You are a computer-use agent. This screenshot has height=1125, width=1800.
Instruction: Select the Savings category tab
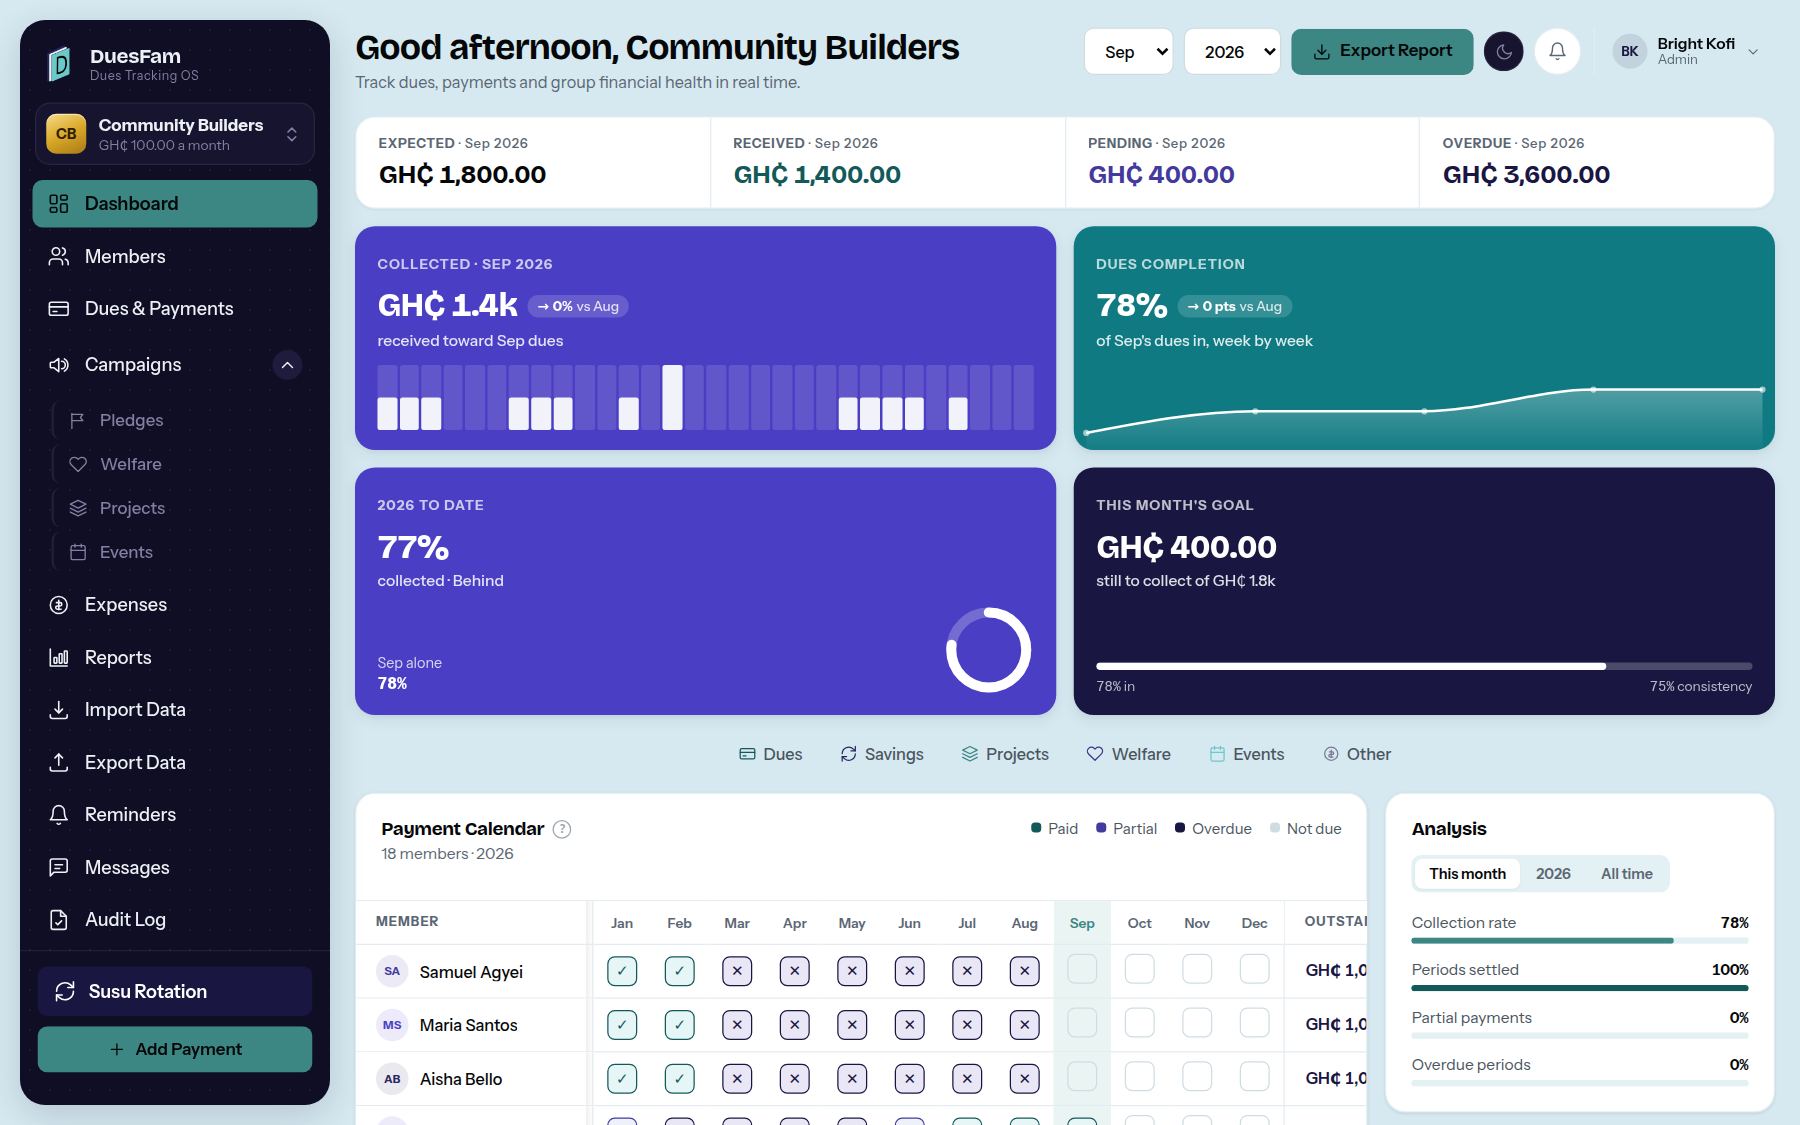tap(882, 754)
